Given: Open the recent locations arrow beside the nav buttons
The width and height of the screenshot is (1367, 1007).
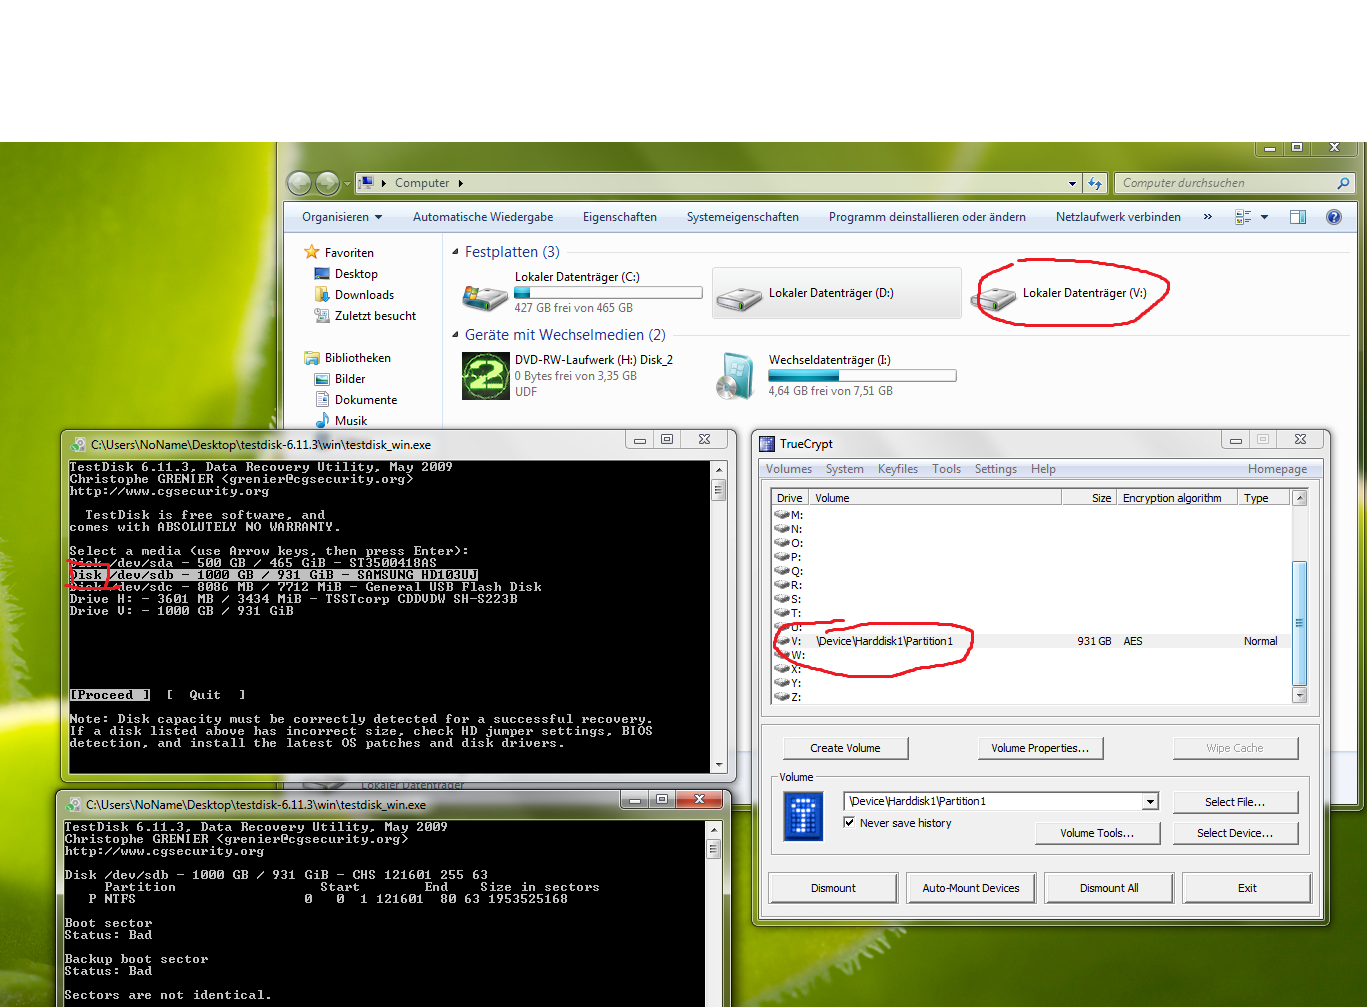Looking at the screenshot, I should [348, 183].
